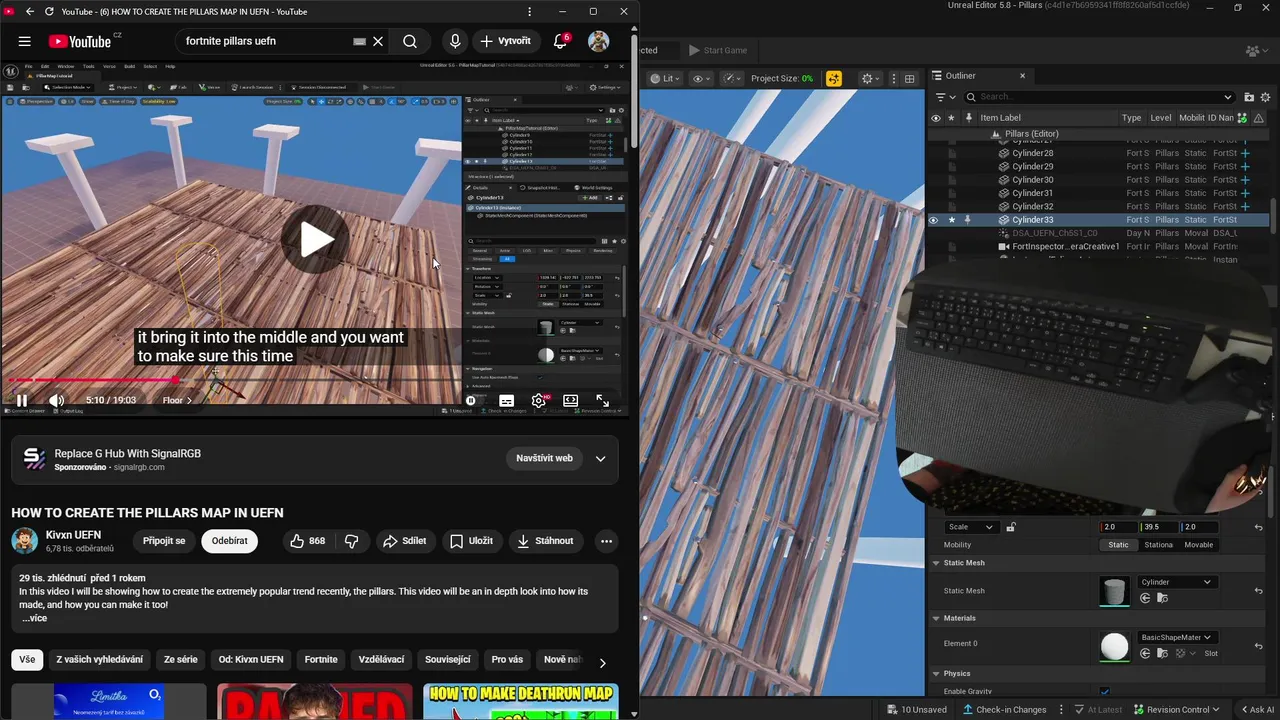Image resolution: width=1280 pixels, height=720 pixels.
Task: Seek on the red video progress bar
Action: point(230,380)
